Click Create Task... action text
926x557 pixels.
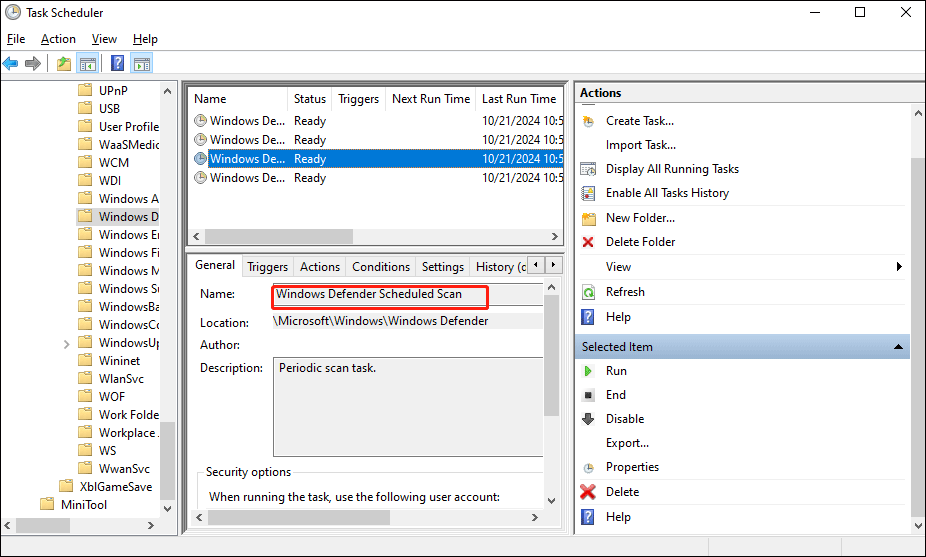[x=640, y=121]
